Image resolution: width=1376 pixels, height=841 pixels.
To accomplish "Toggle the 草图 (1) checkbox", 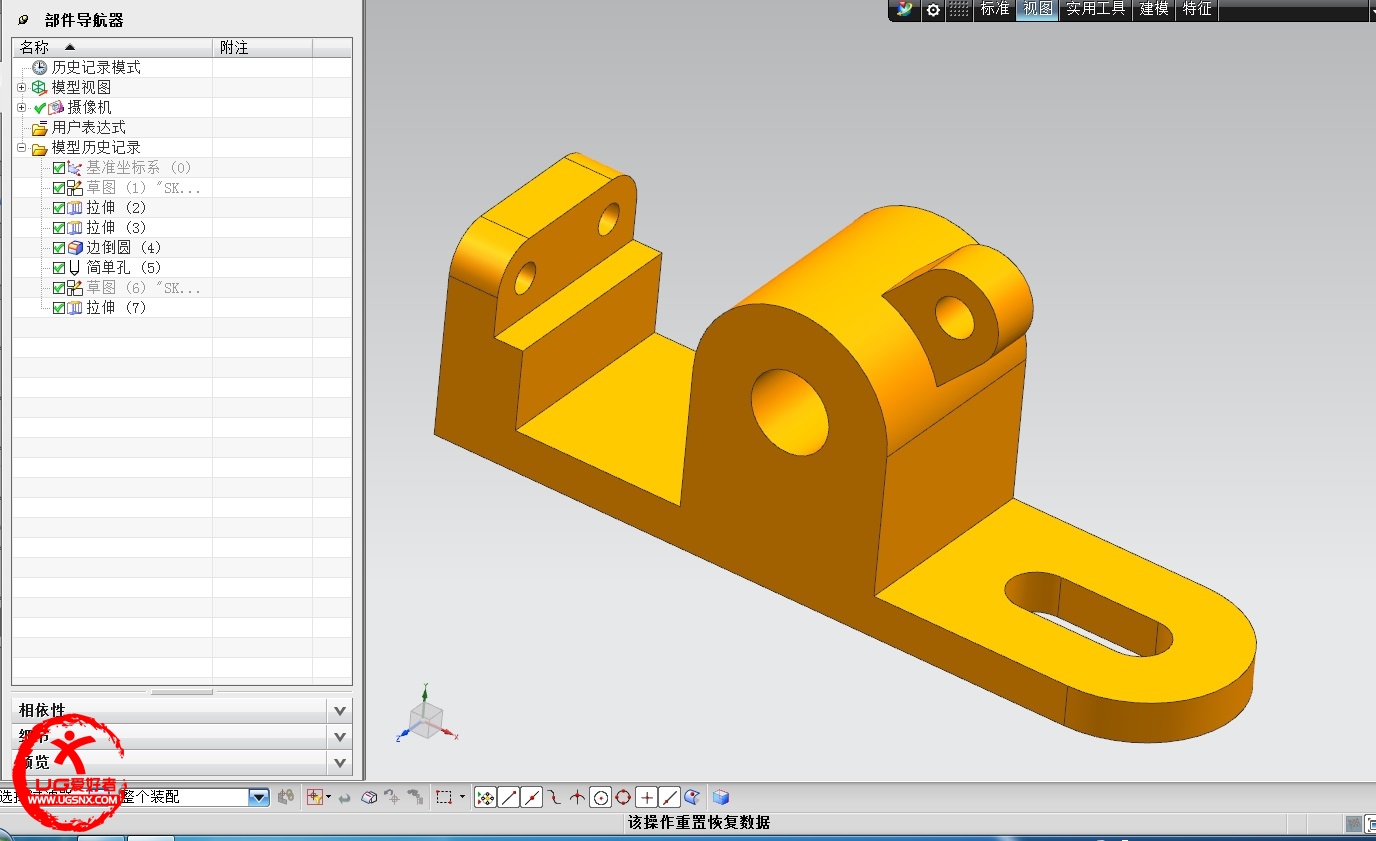I will 59,187.
